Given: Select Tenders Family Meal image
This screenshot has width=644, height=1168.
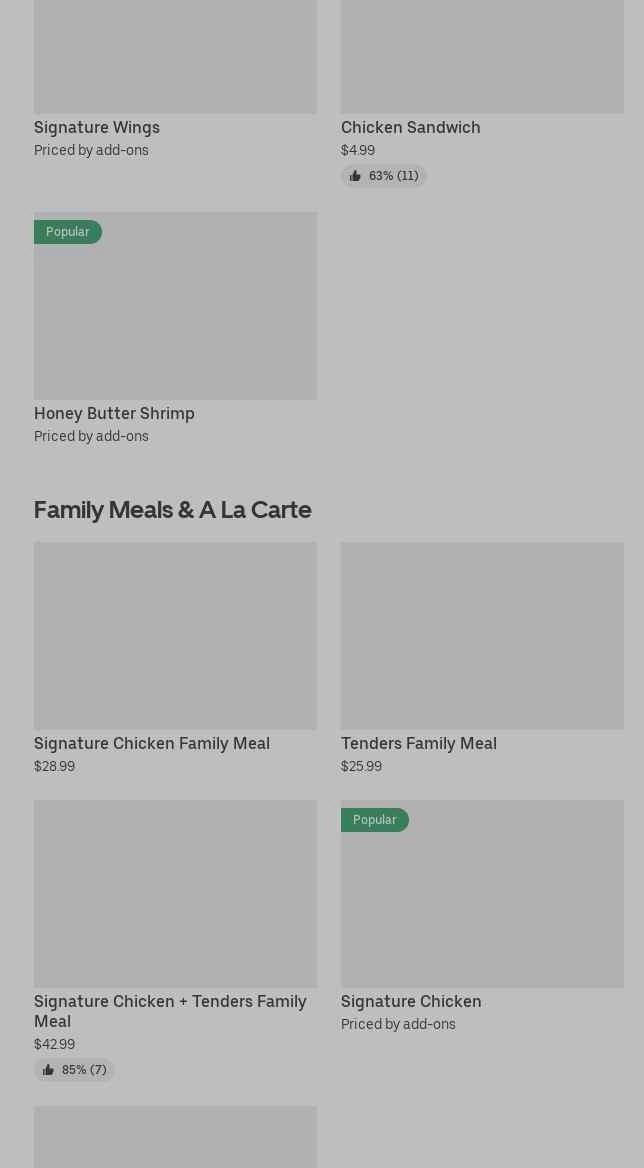Looking at the screenshot, I should [x=482, y=635].
